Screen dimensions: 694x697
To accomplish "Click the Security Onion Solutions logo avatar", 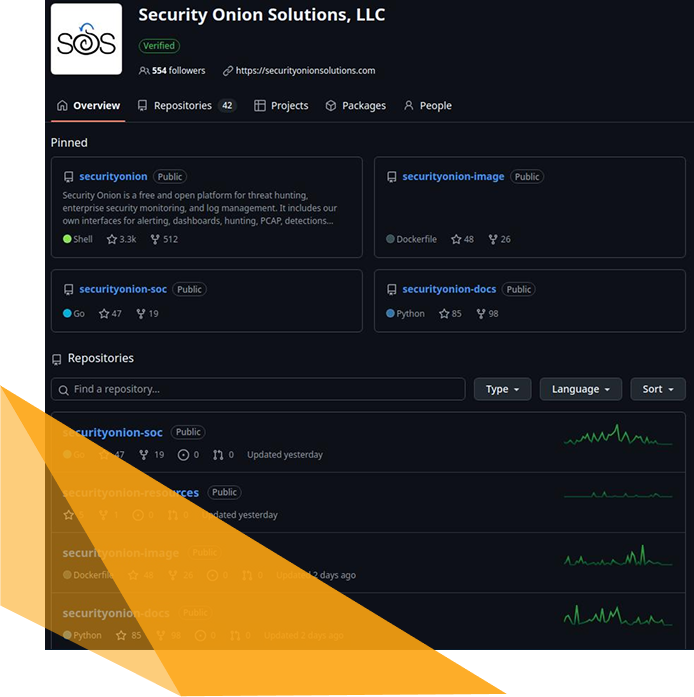I will pos(86,39).
